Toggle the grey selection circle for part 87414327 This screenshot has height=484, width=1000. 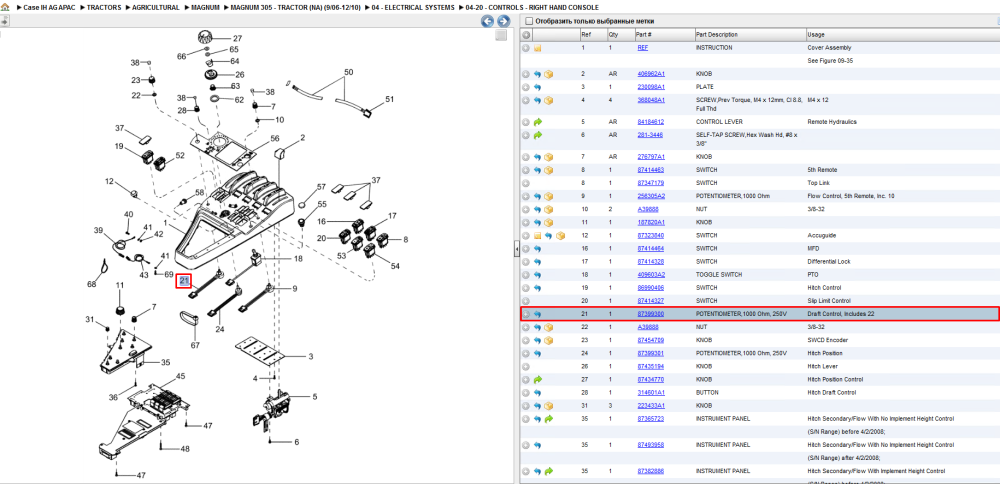[526, 300]
